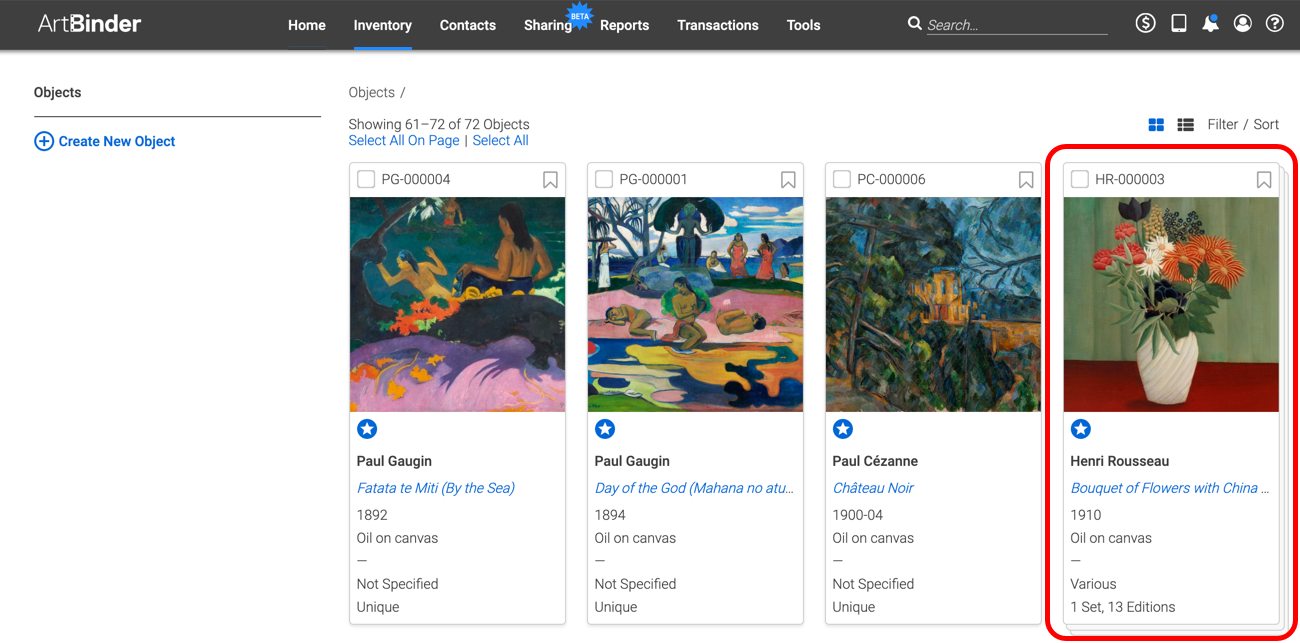Switch to list view layout
Image resolution: width=1300 pixels, height=643 pixels.
point(1186,125)
